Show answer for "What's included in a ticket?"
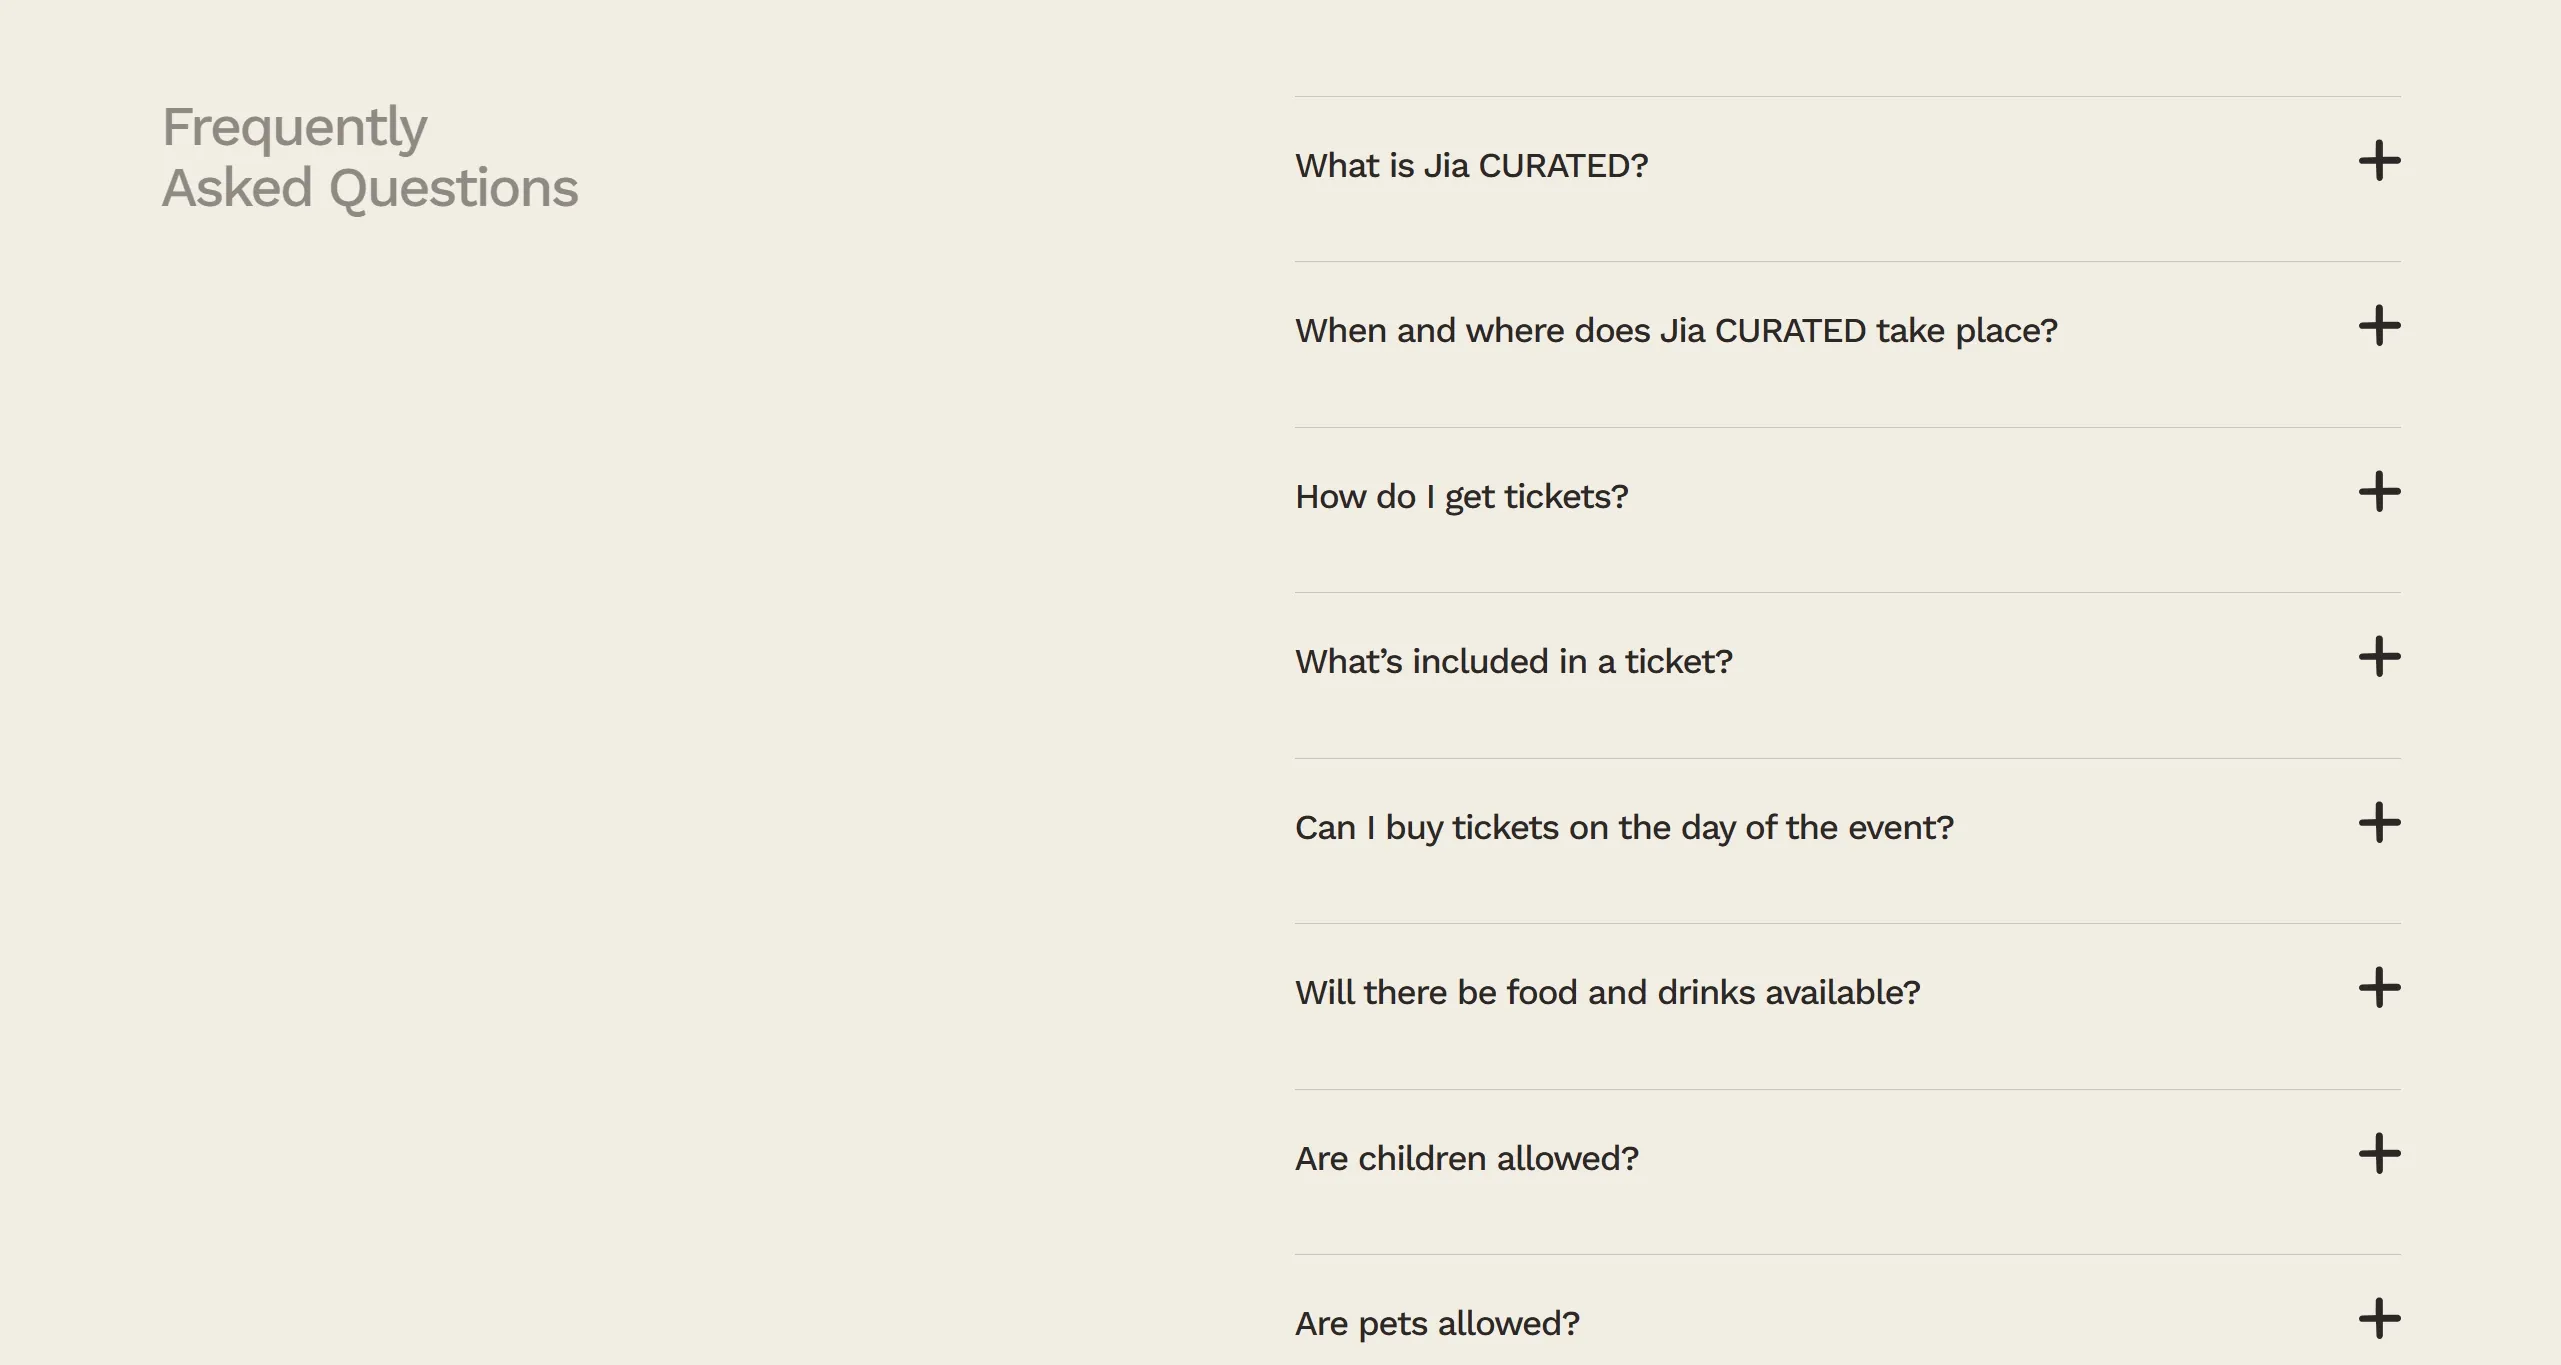The image size is (2561, 1365). click(1513, 662)
